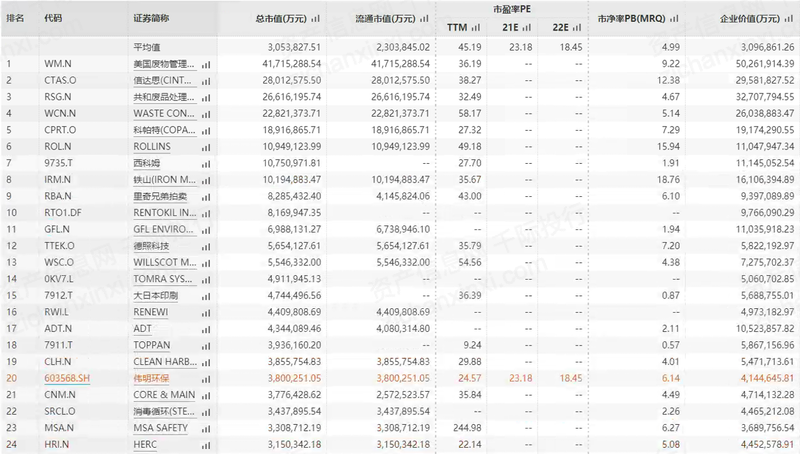The width and height of the screenshot is (800, 454).
Task: Select market cap value 41,715,288.54 for WM.N
Action: pyautogui.click(x=292, y=64)
